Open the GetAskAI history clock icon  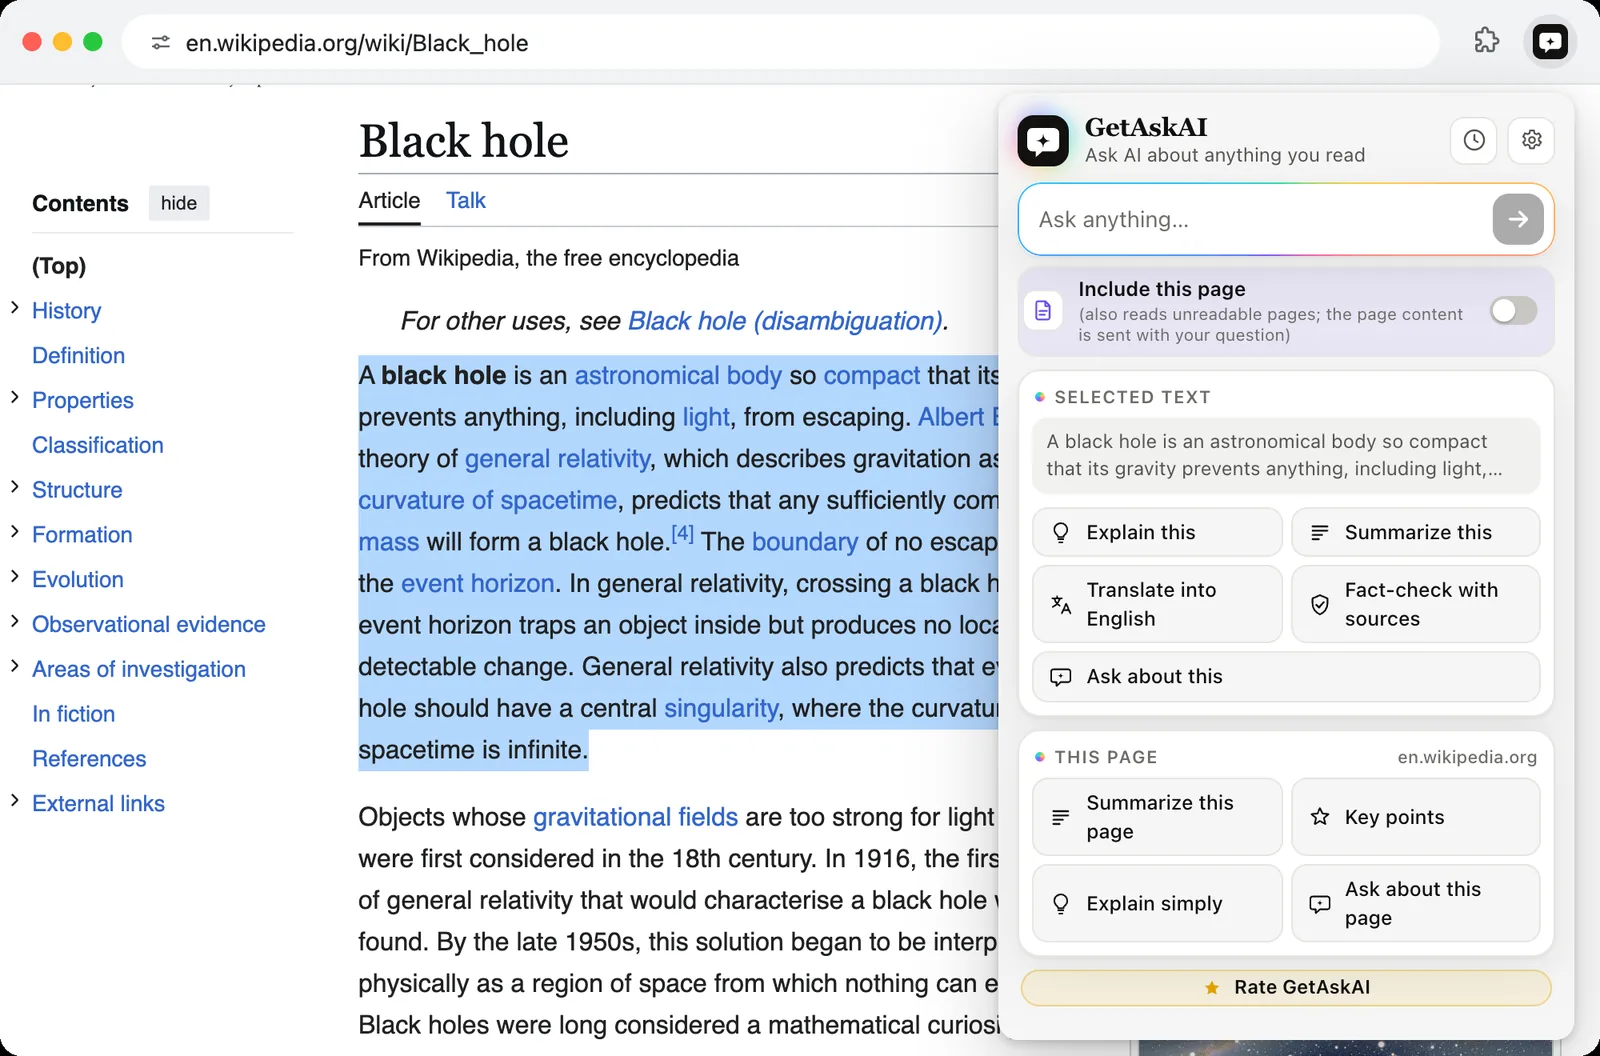pos(1474,140)
